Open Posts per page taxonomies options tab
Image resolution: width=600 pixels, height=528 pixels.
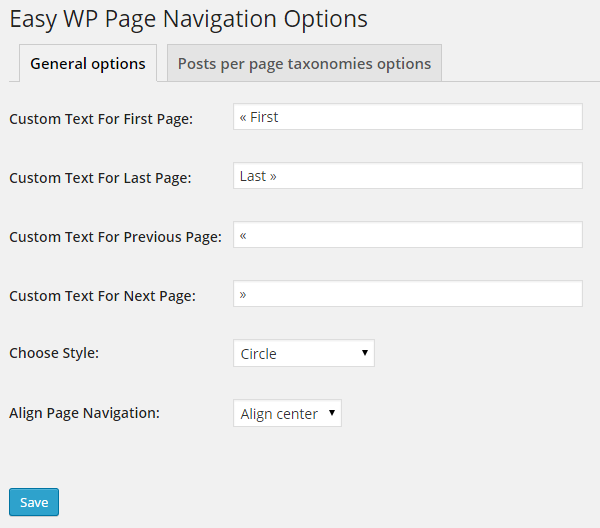(x=304, y=64)
